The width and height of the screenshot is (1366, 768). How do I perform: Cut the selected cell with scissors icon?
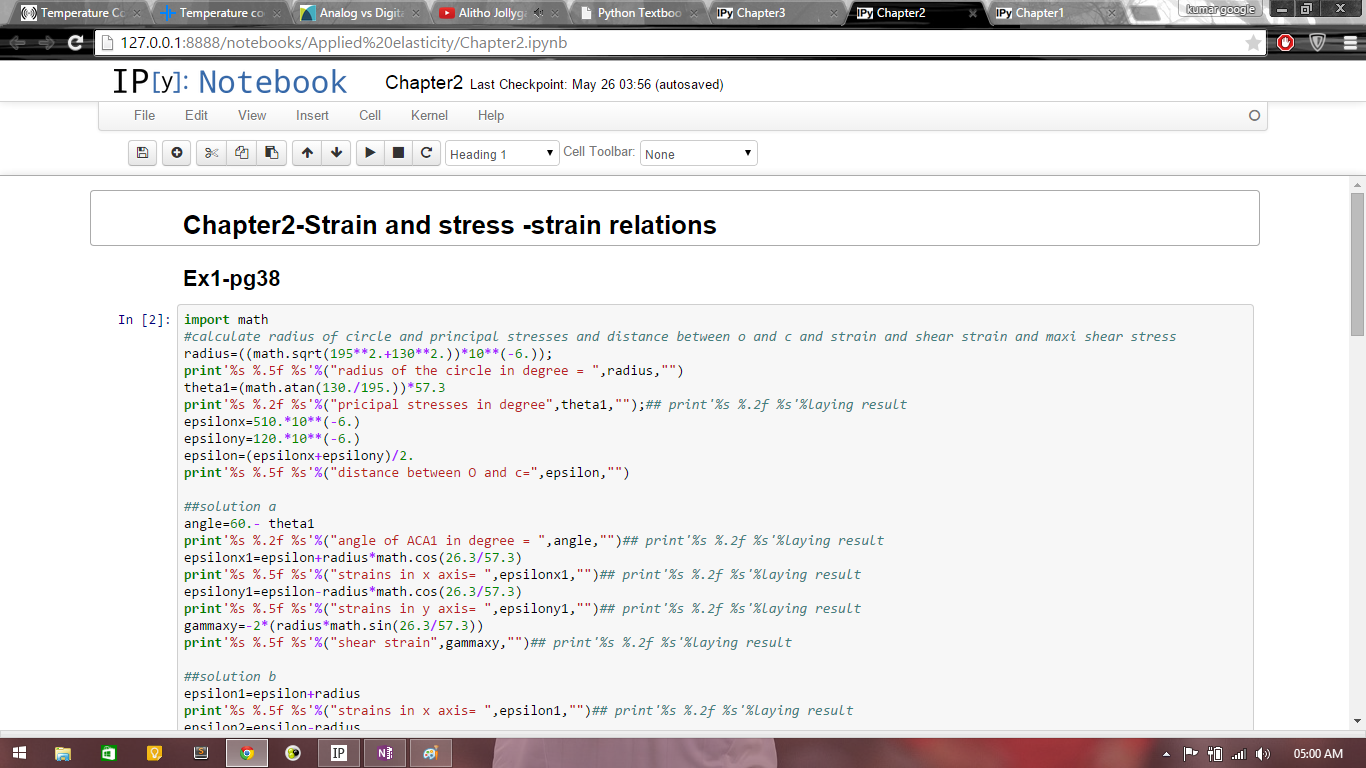211,153
